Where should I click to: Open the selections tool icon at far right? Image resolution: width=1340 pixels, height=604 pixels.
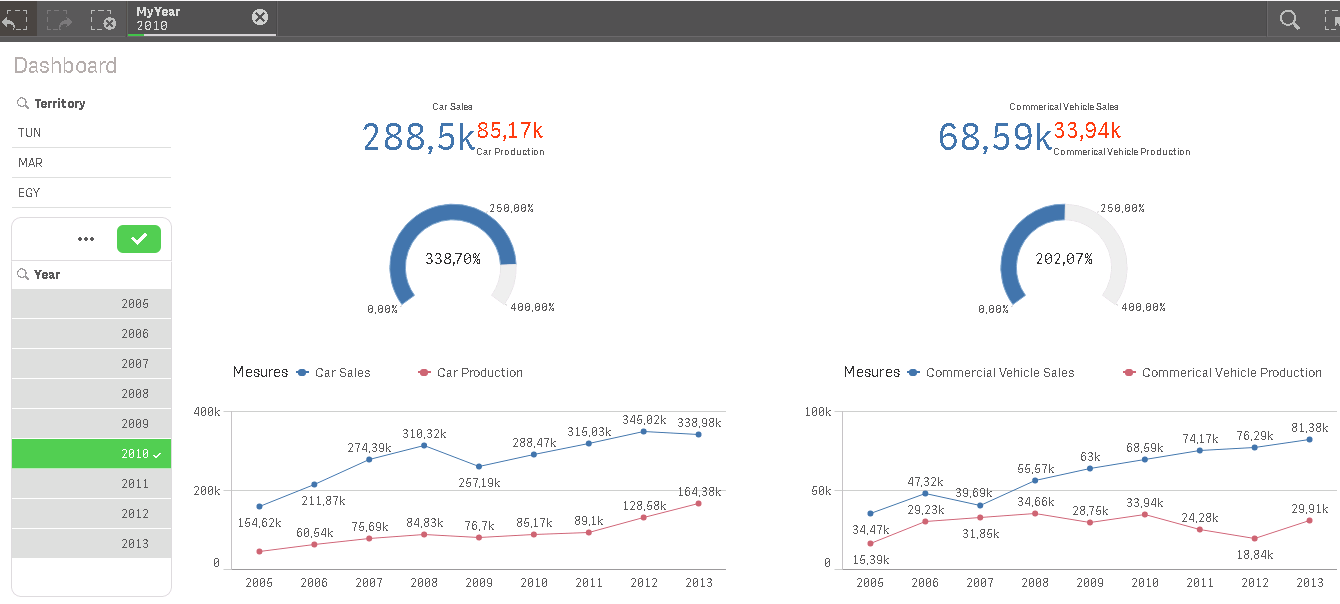tap(1334, 19)
